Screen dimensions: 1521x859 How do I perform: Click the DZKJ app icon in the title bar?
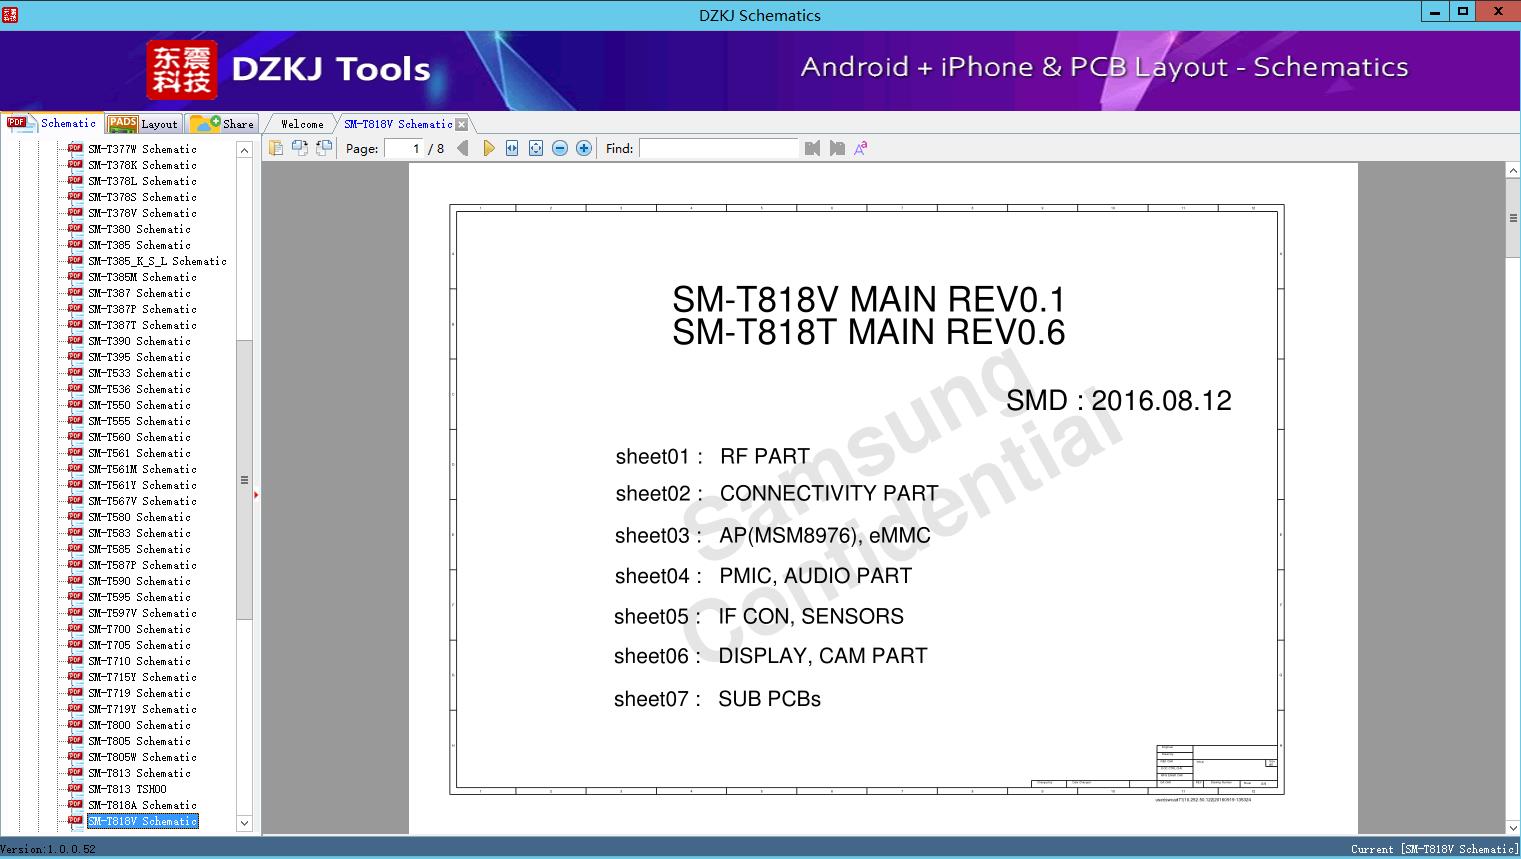coord(10,14)
